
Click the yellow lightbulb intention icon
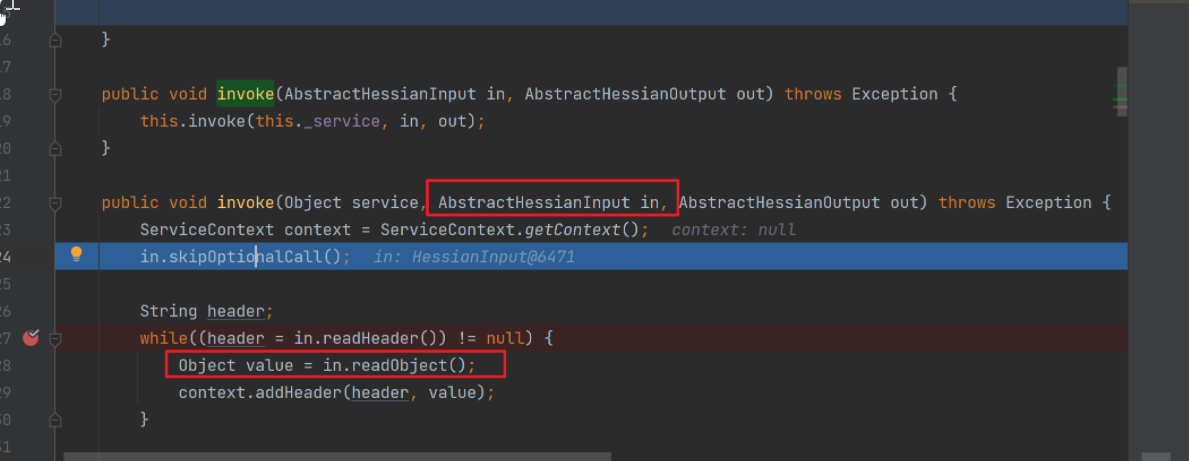(76, 254)
